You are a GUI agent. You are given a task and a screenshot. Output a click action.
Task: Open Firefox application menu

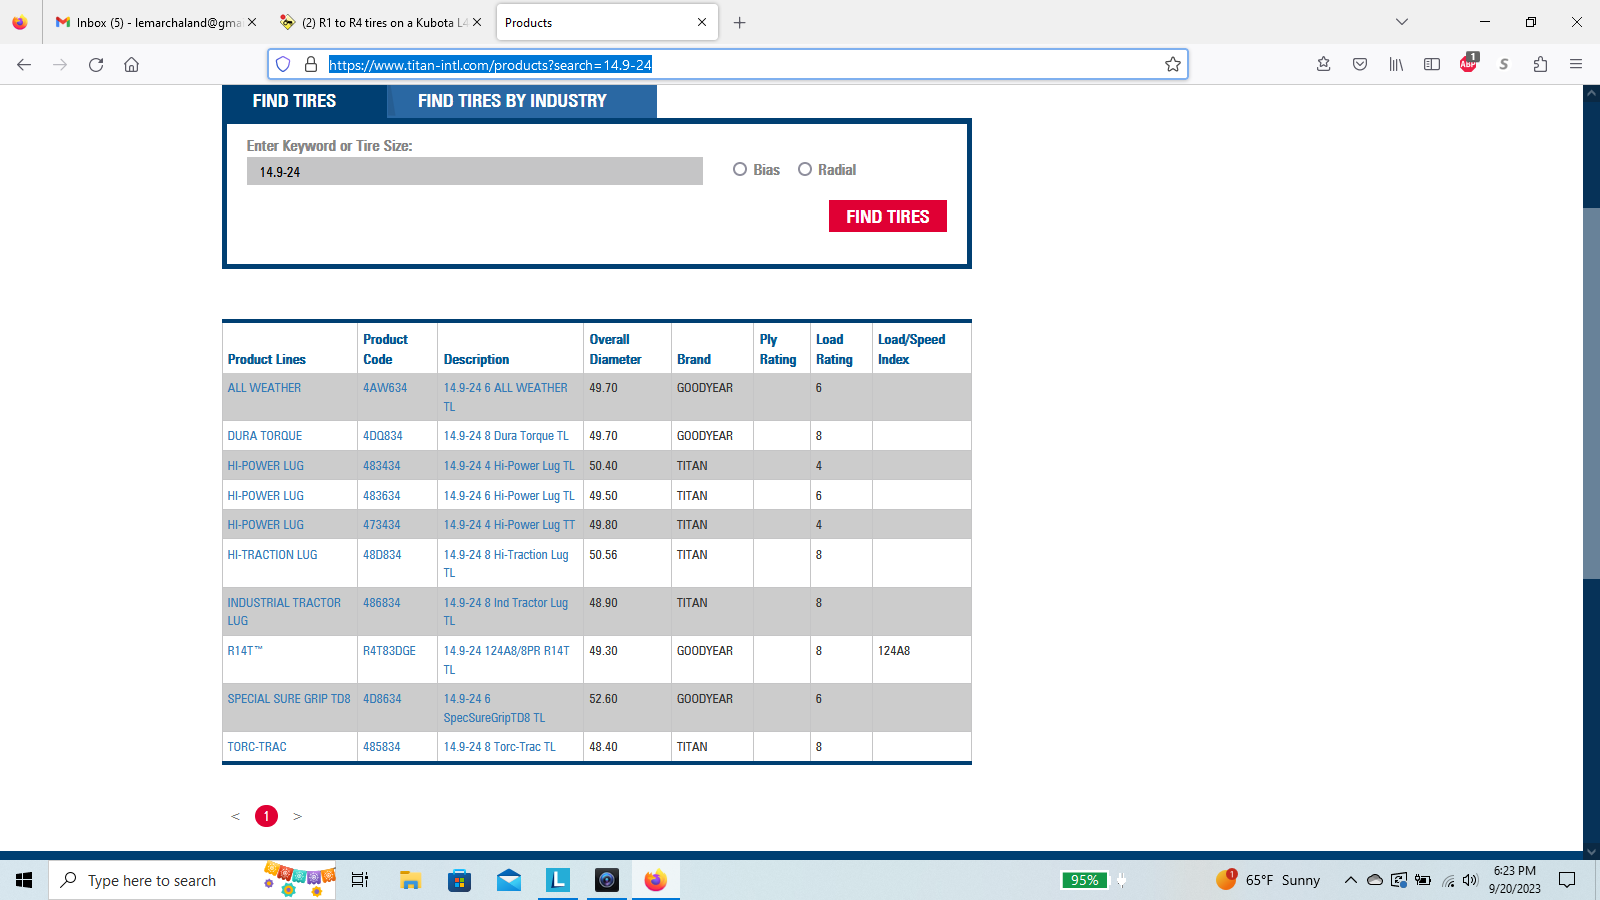pos(1576,64)
